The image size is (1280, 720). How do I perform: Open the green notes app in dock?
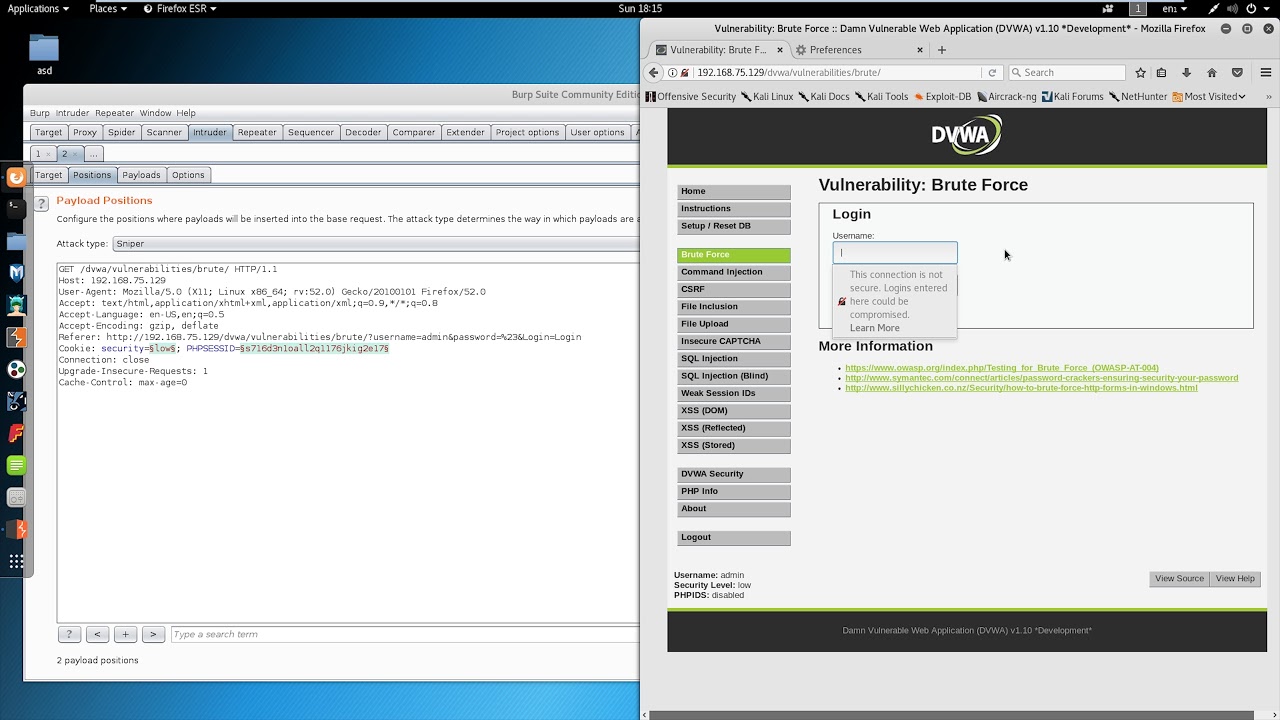[x=16, y=465]
